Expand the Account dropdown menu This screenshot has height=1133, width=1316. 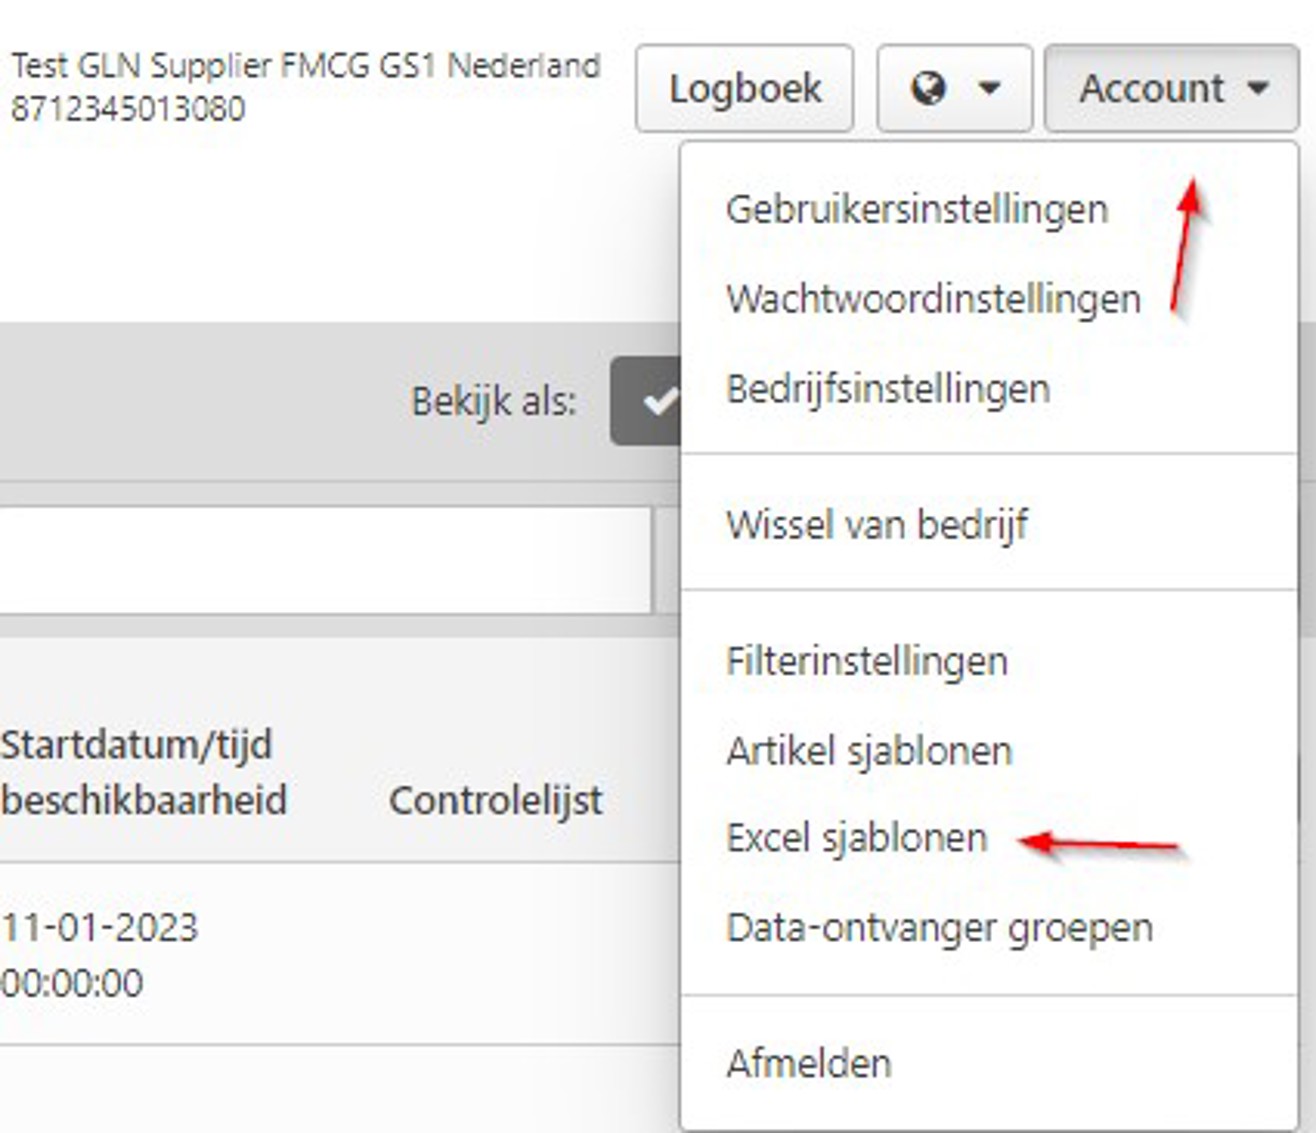tap(1168, 88)
